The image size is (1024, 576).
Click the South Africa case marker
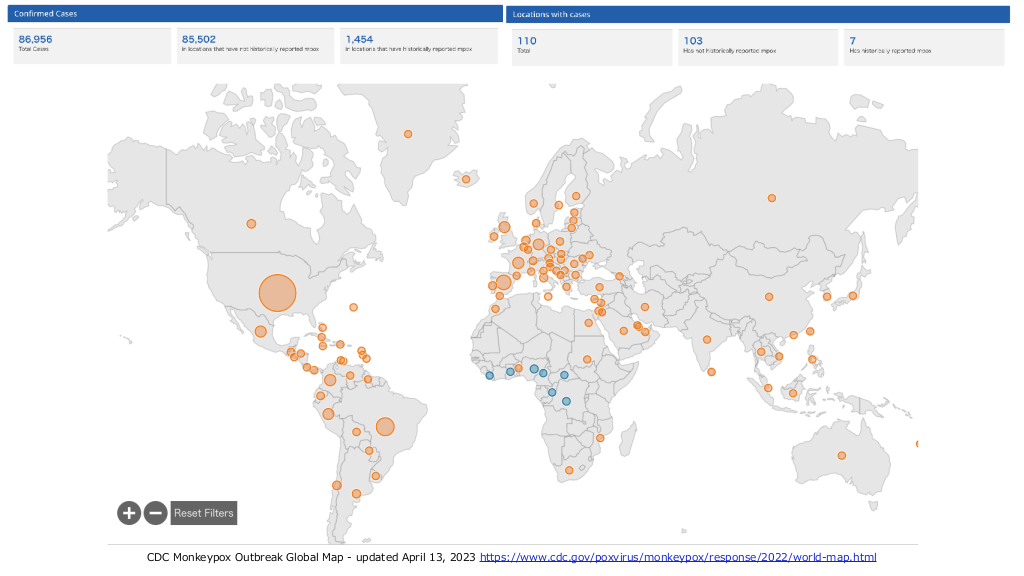(569, 470)
